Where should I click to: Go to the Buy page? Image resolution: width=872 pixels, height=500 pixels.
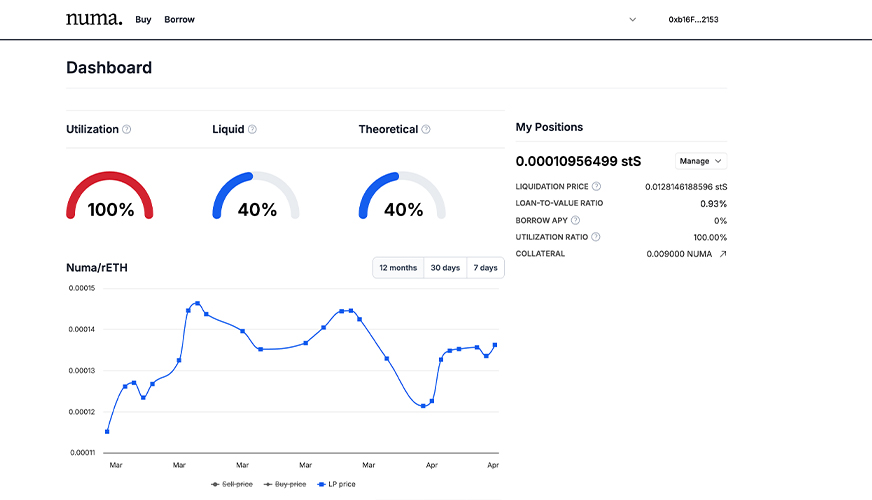(x=143, y=19)
